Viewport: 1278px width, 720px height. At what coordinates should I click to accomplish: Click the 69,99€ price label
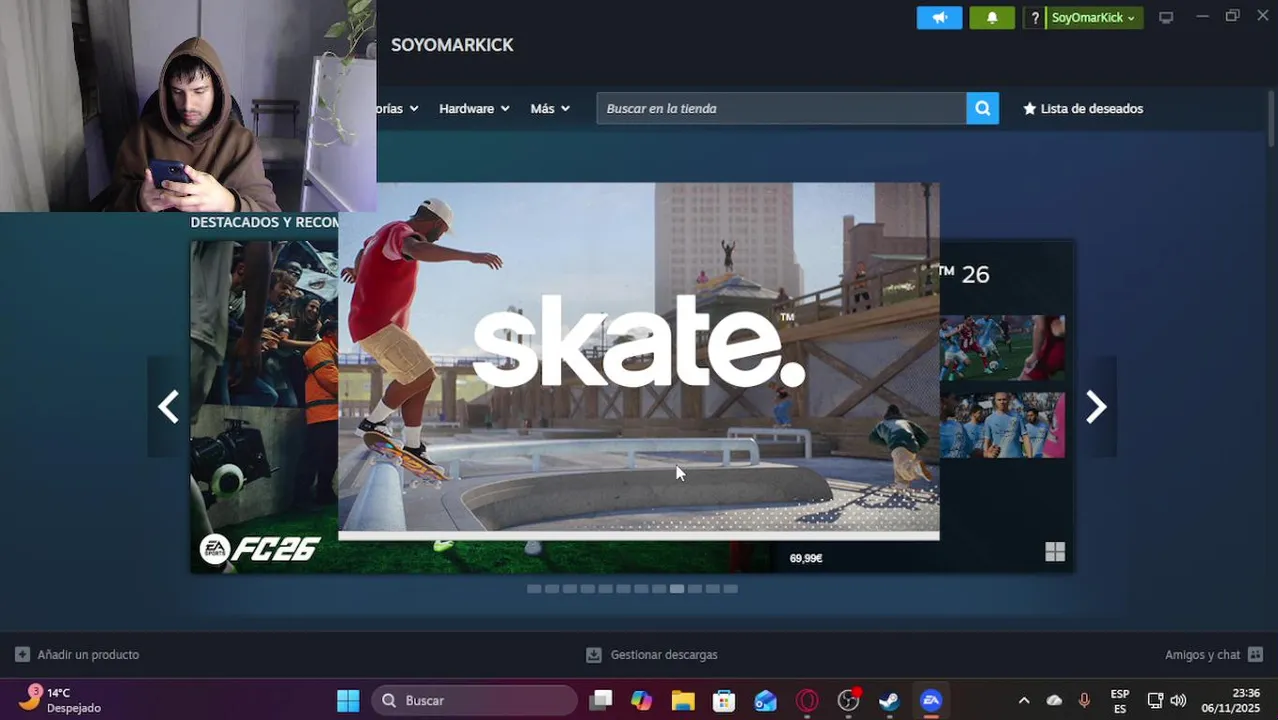pyautogui.click(x=806, y=558)
